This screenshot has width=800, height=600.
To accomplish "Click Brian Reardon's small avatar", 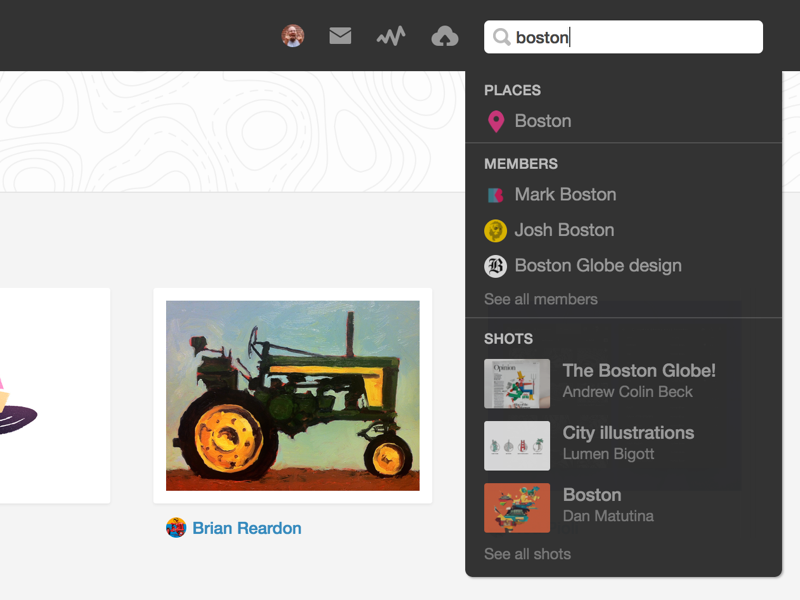I will [x=176, y=528].
